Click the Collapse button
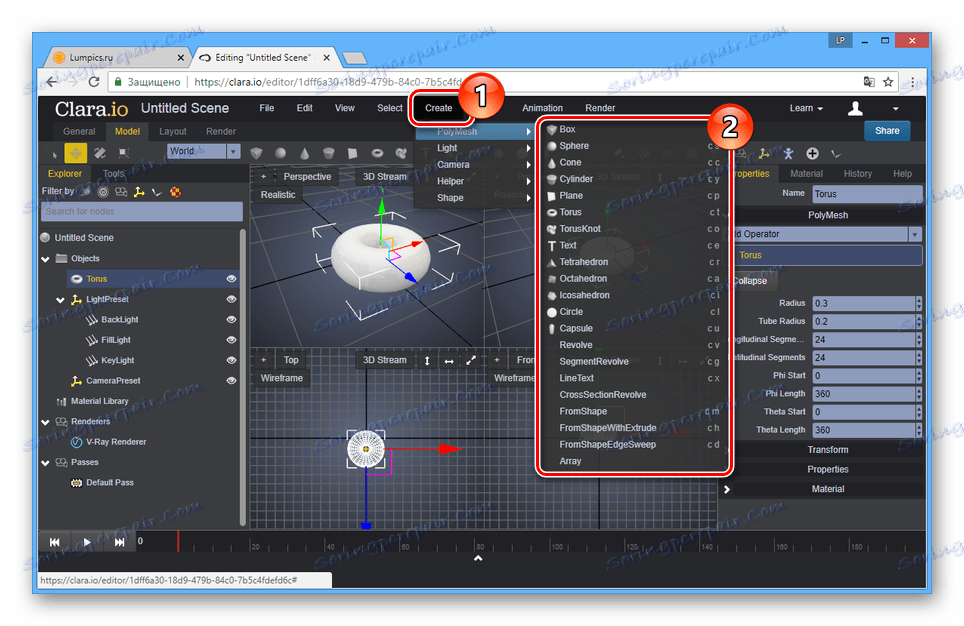Image resolution: width=964 pixels, height=626 pixels. tap(751, 281)
